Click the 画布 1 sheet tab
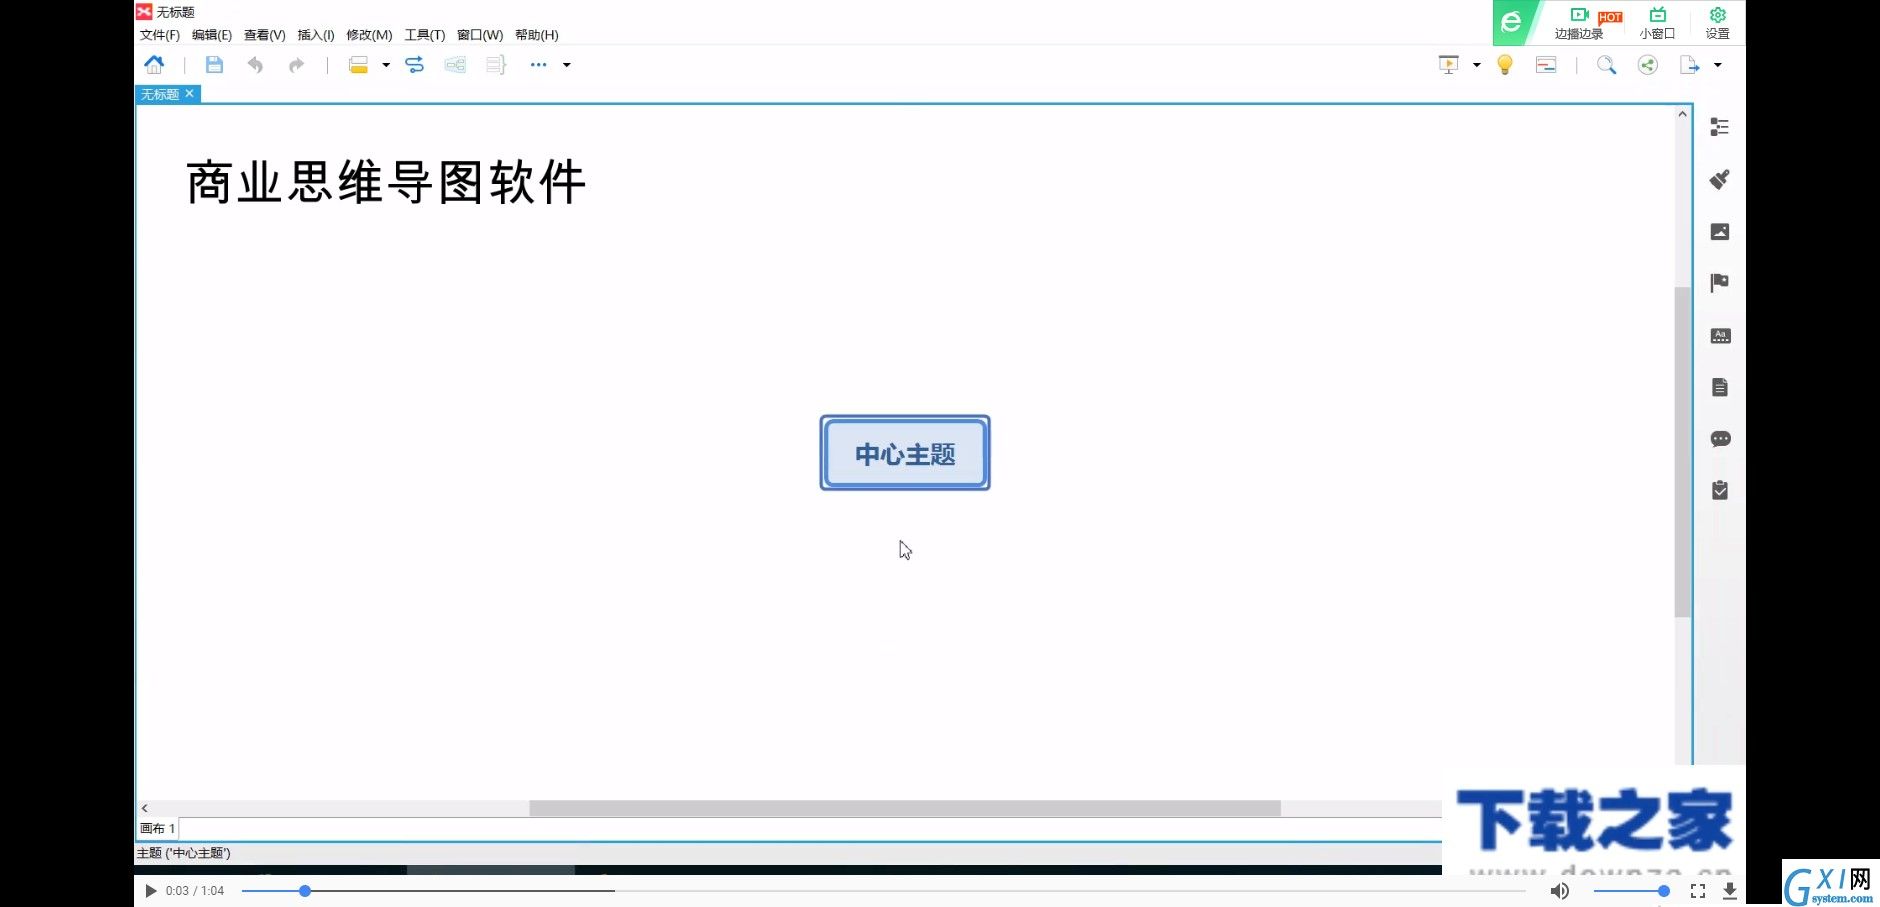Image resolution: width=1880 pixels, height=907 pixels. click(x=158, y=828)
